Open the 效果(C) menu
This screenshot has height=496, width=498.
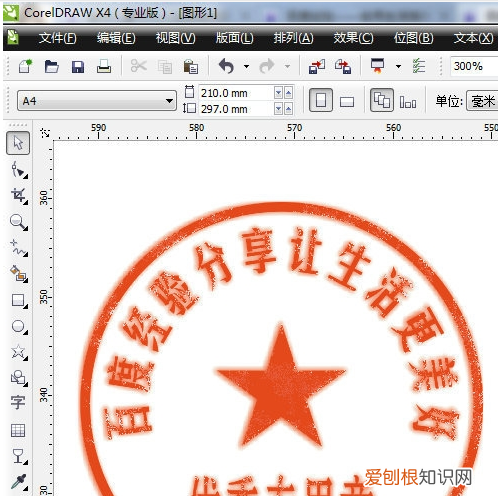[353, 38]
